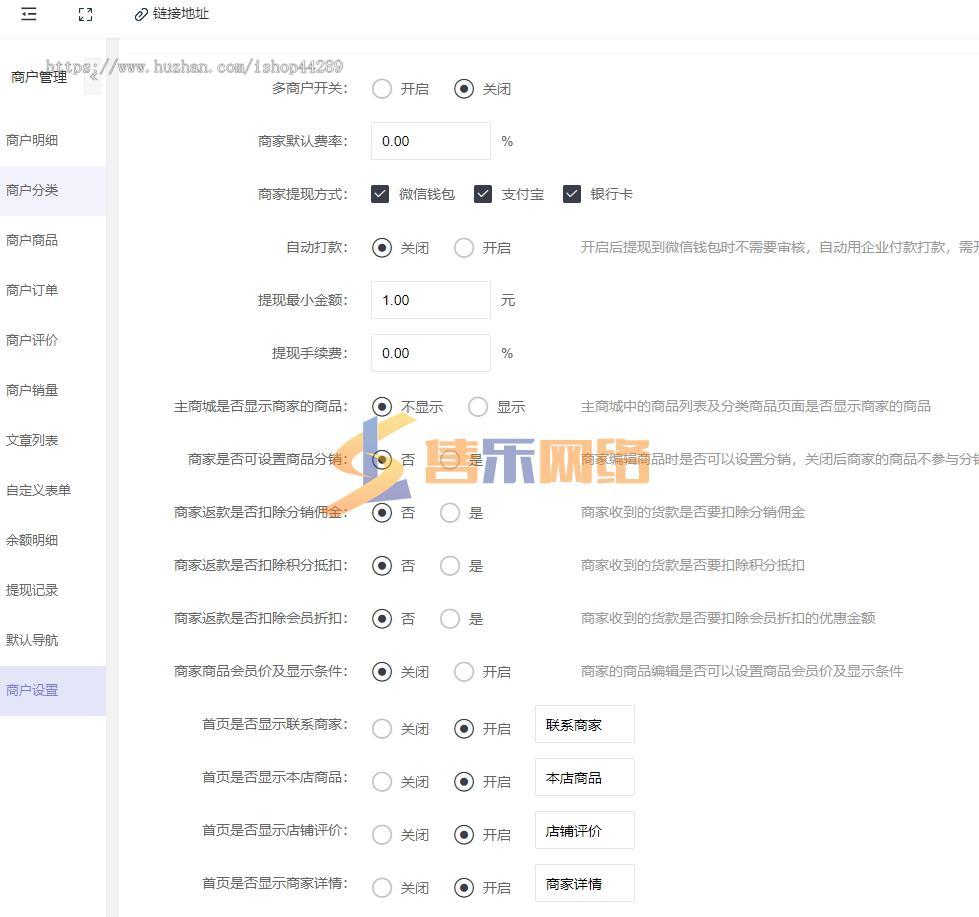Choose 不显示 for 主商城是否显示商家的商品

(382, 407)
